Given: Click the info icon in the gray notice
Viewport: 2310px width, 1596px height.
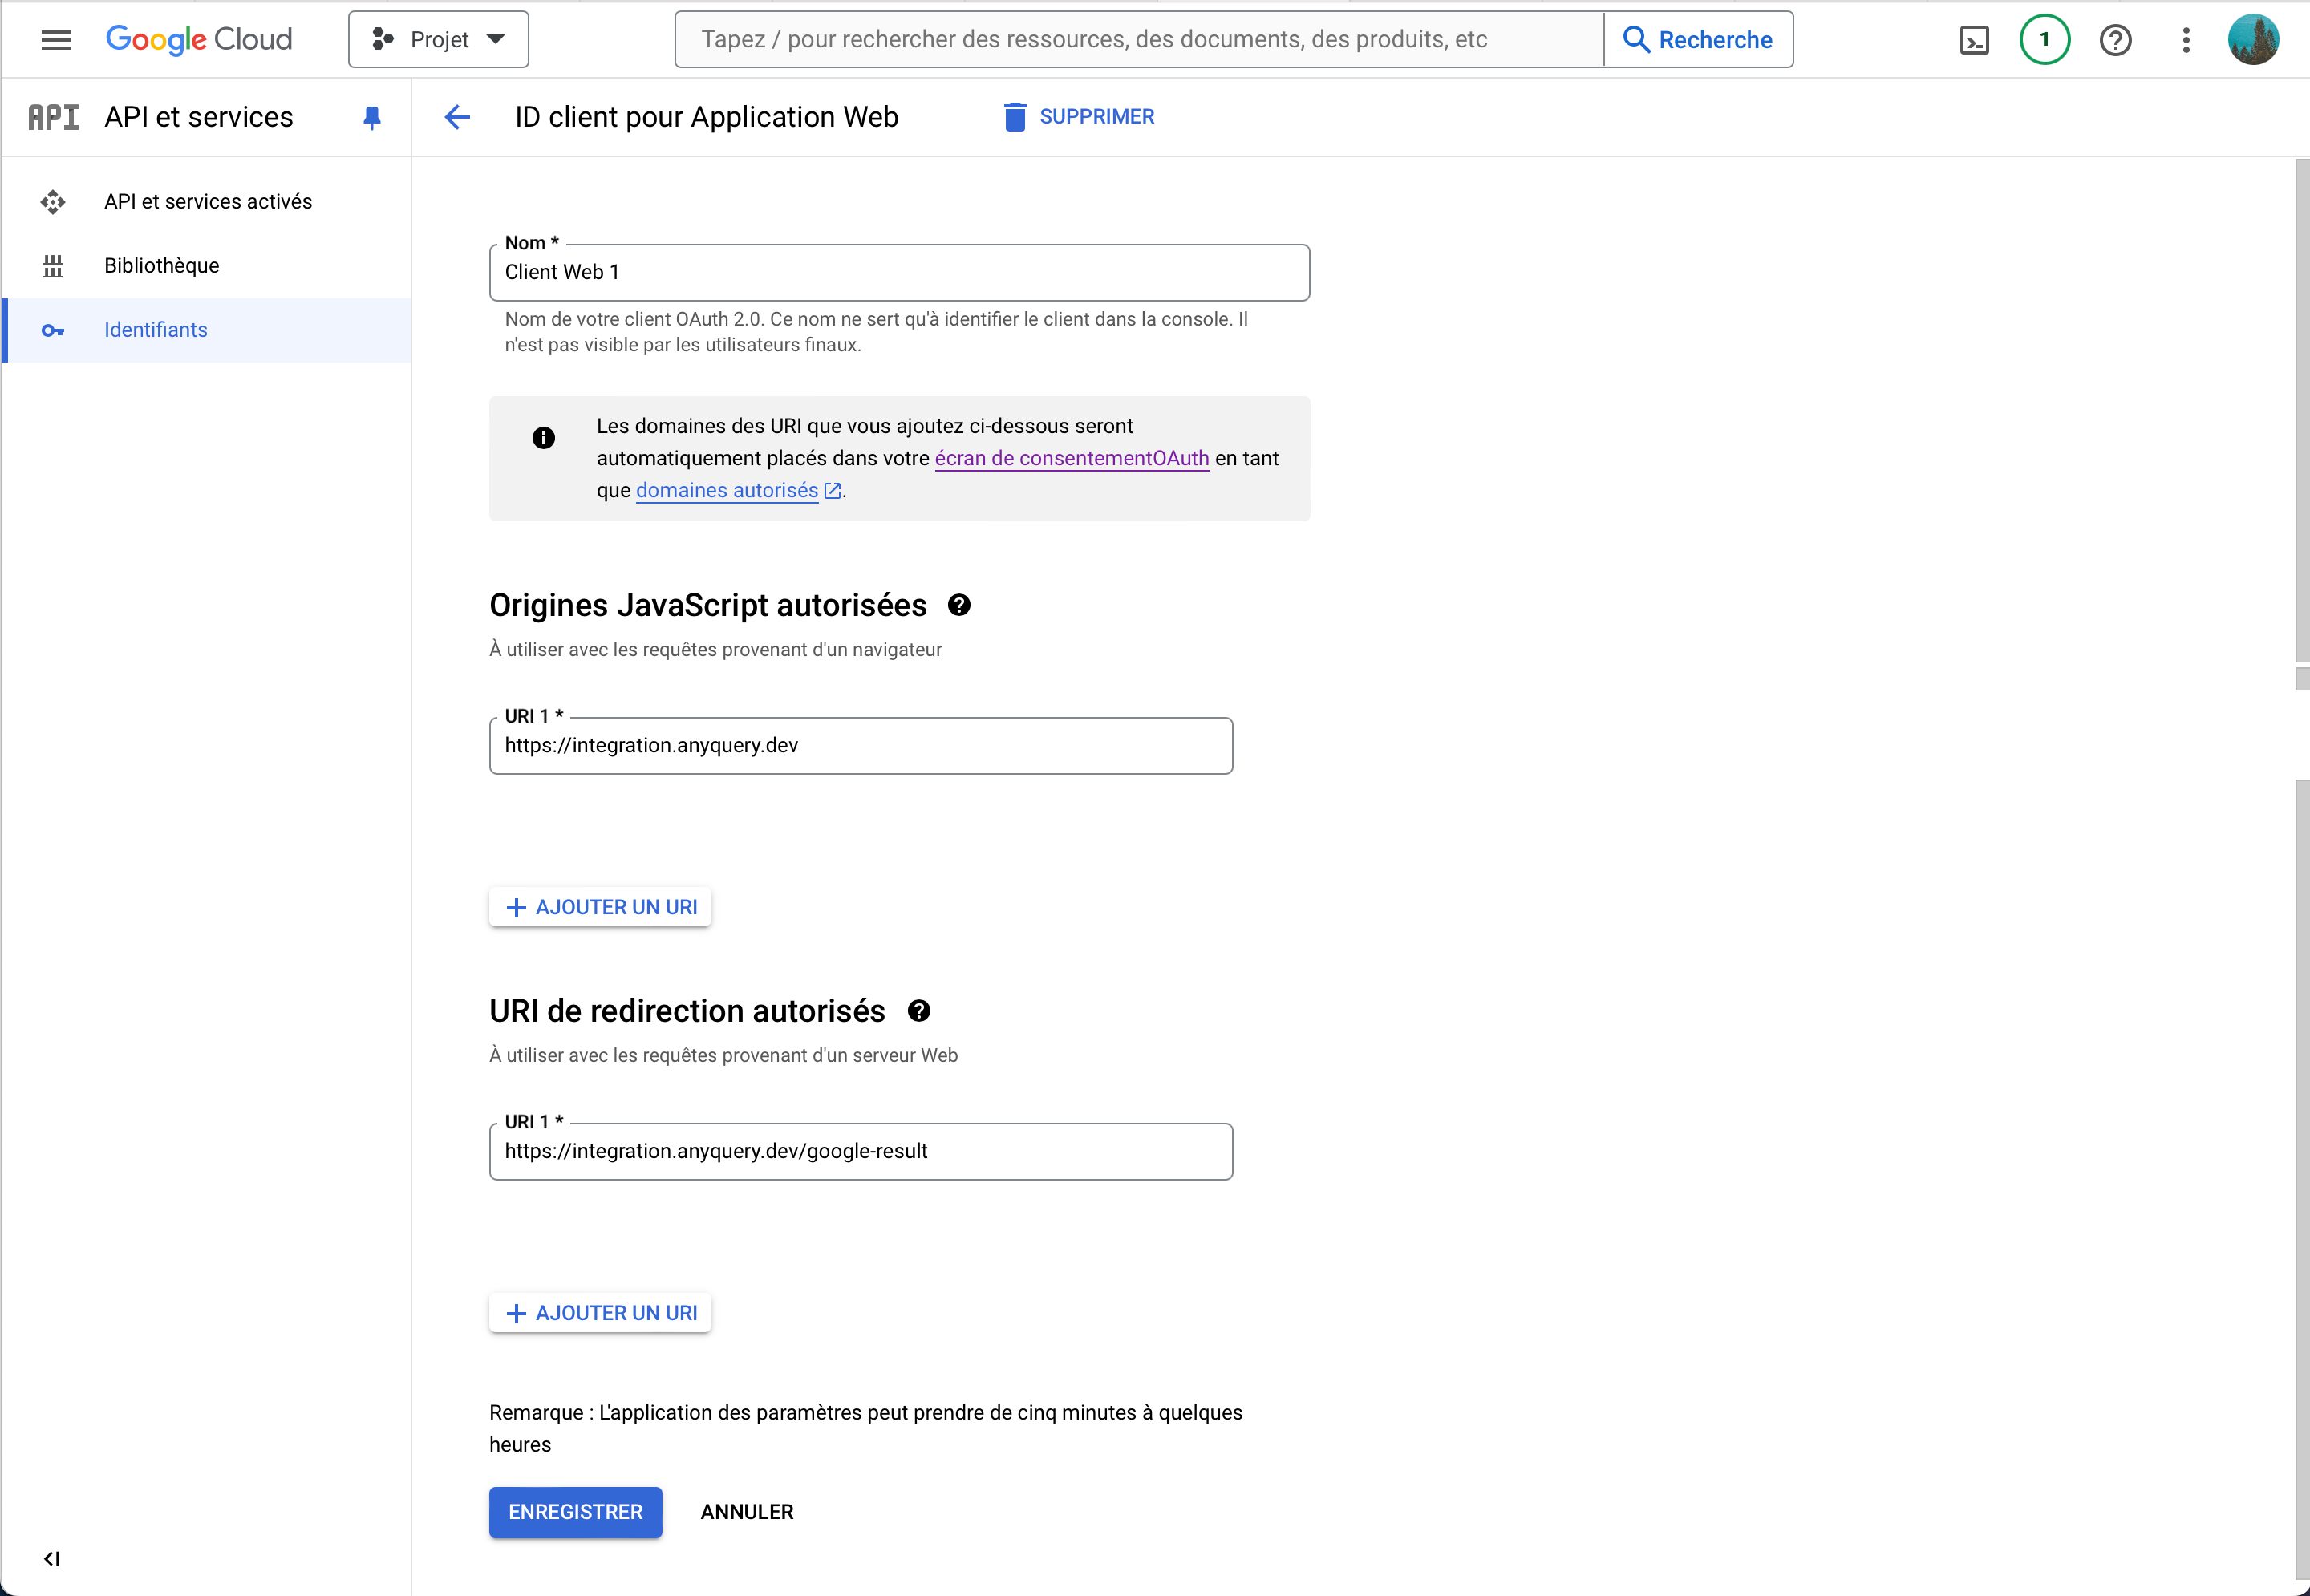Looking at the screenshot, I should coord(543,438).
